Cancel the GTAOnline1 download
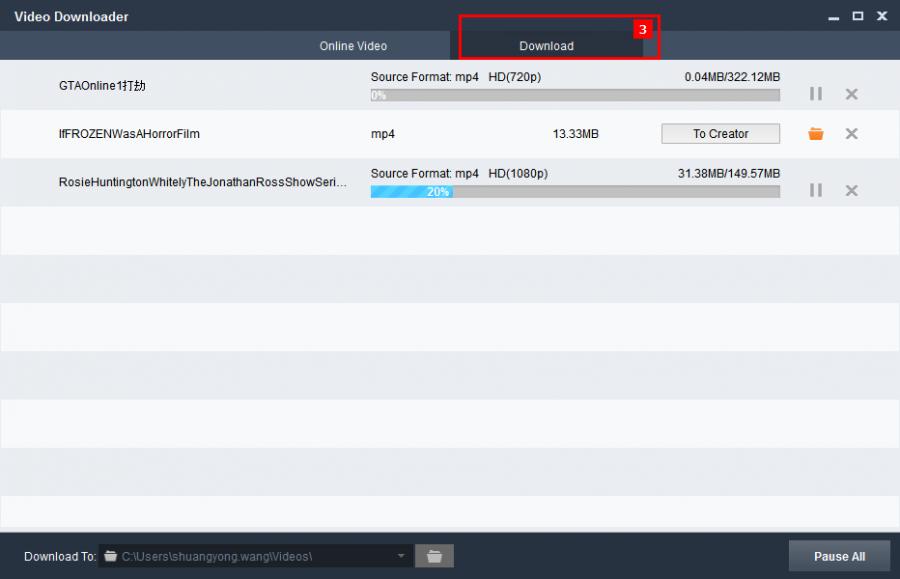This screenshot has height=579, width=900. [851, 94]
